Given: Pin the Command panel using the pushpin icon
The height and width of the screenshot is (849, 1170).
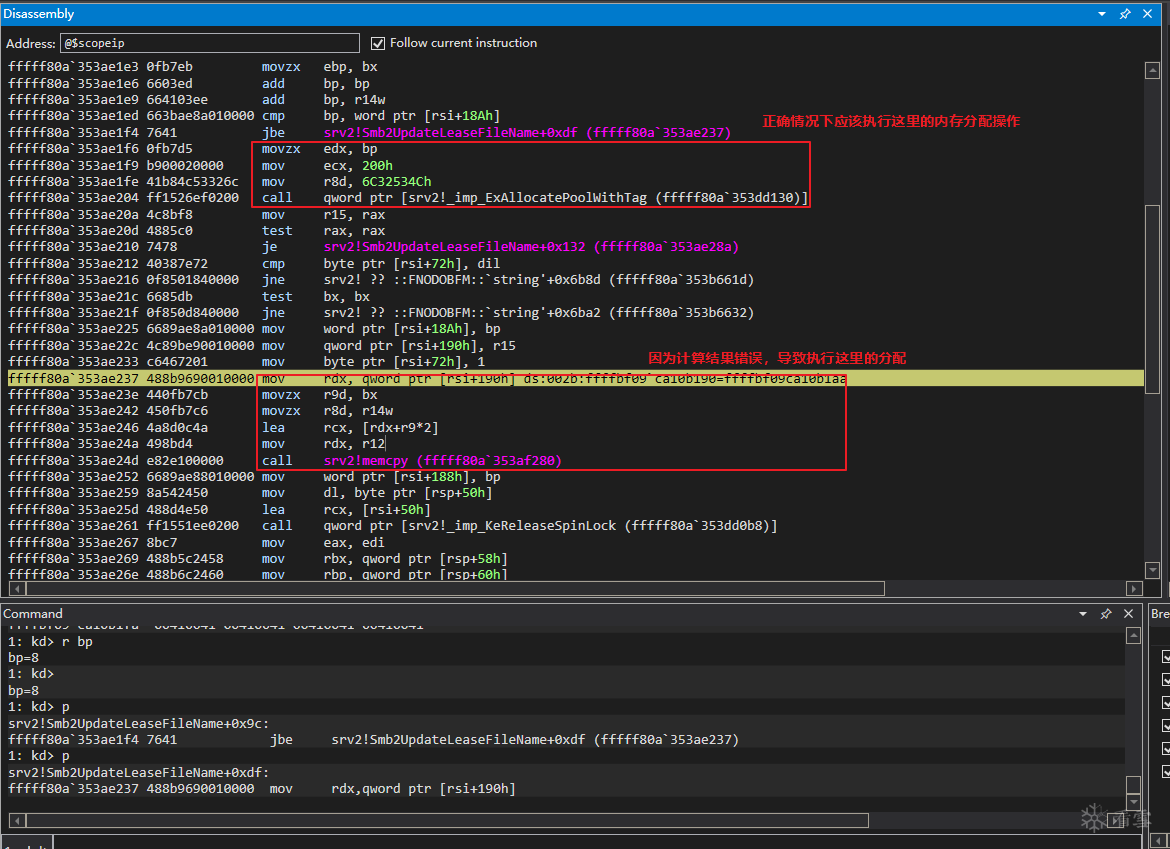Looking at the screenshot, I should (1106, 614).
